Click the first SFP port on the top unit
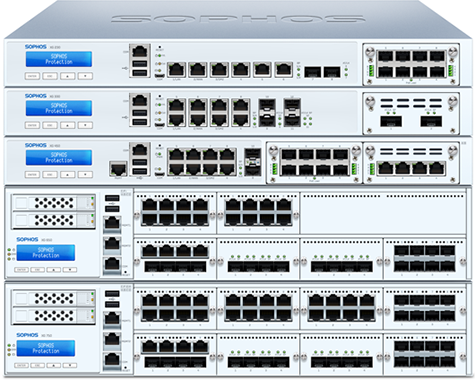This screenshot has width=475, height=380. [313, 72]
